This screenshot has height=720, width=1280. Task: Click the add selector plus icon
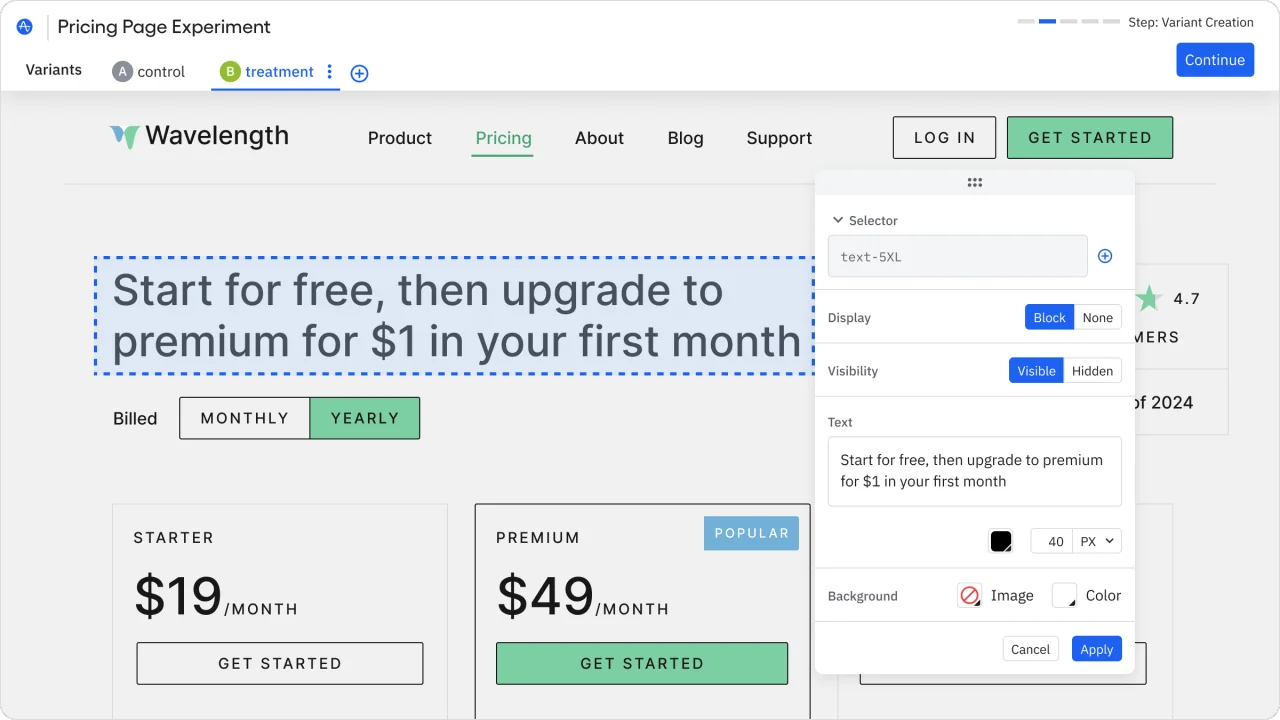point(1105,256)
